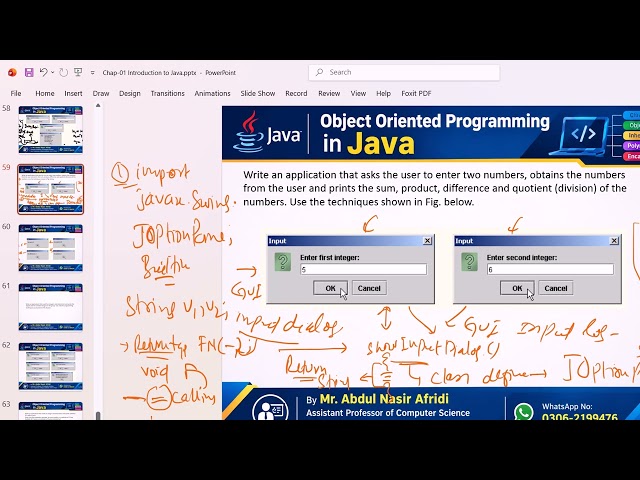Click OK in second integer dialog

click(517, 288)
